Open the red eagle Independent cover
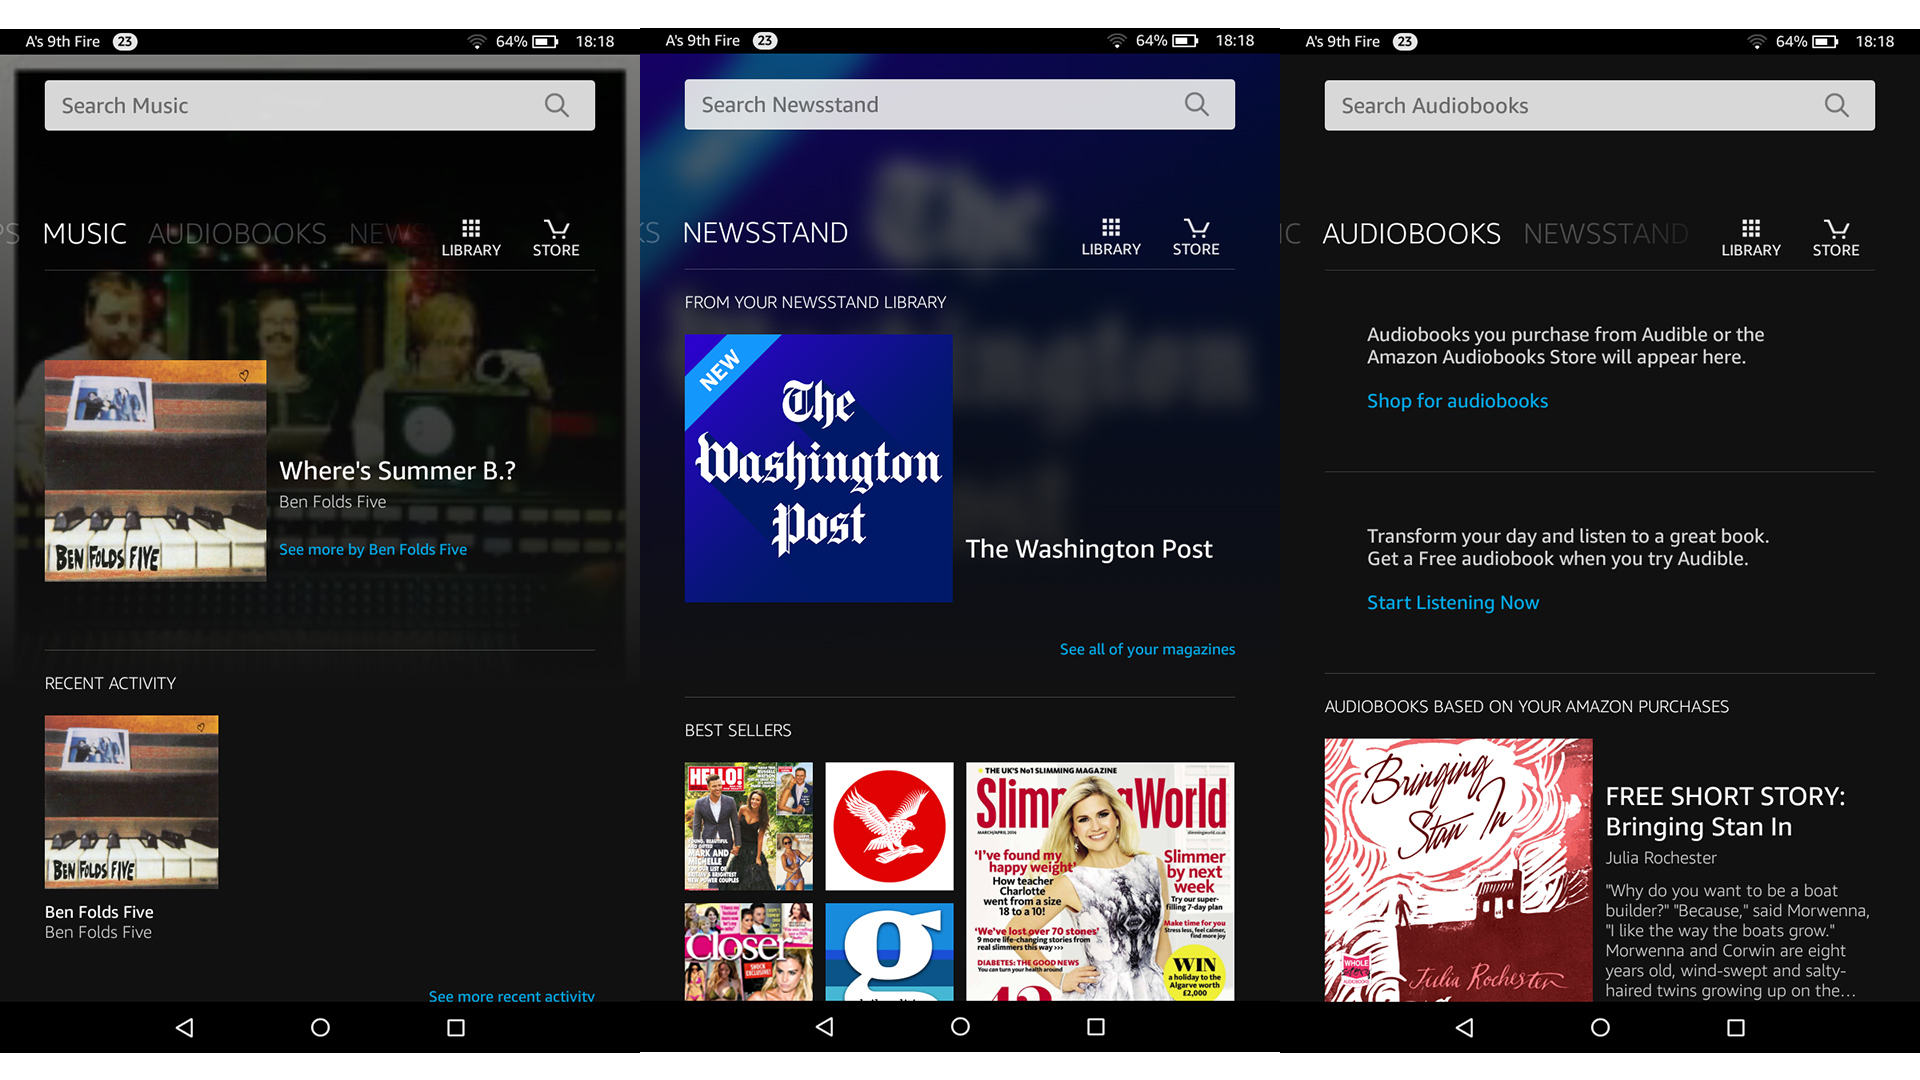 (x=889, y=826)
